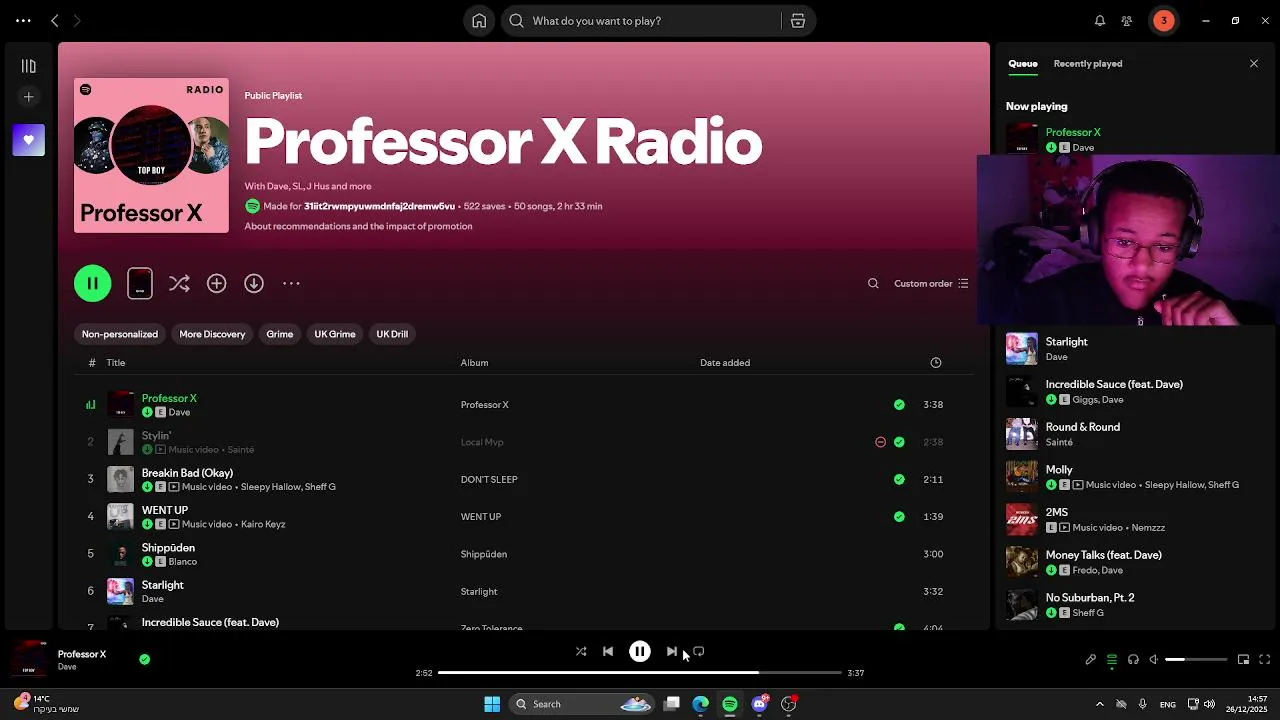Image resolution: width=1280 pixels, height=720 pixels.
Task: Toggle saved checkmark on WENT UP row
Action: pos(899,516)
